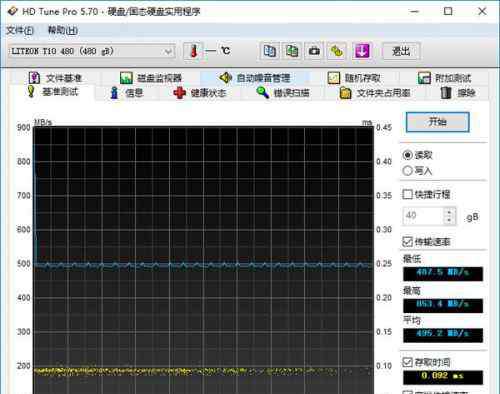Image resolution: width=500 pixels, height=394 pixels.
Task: Open the 文件(F) menu
Action: pyautogui.click(x=20, y=31)
